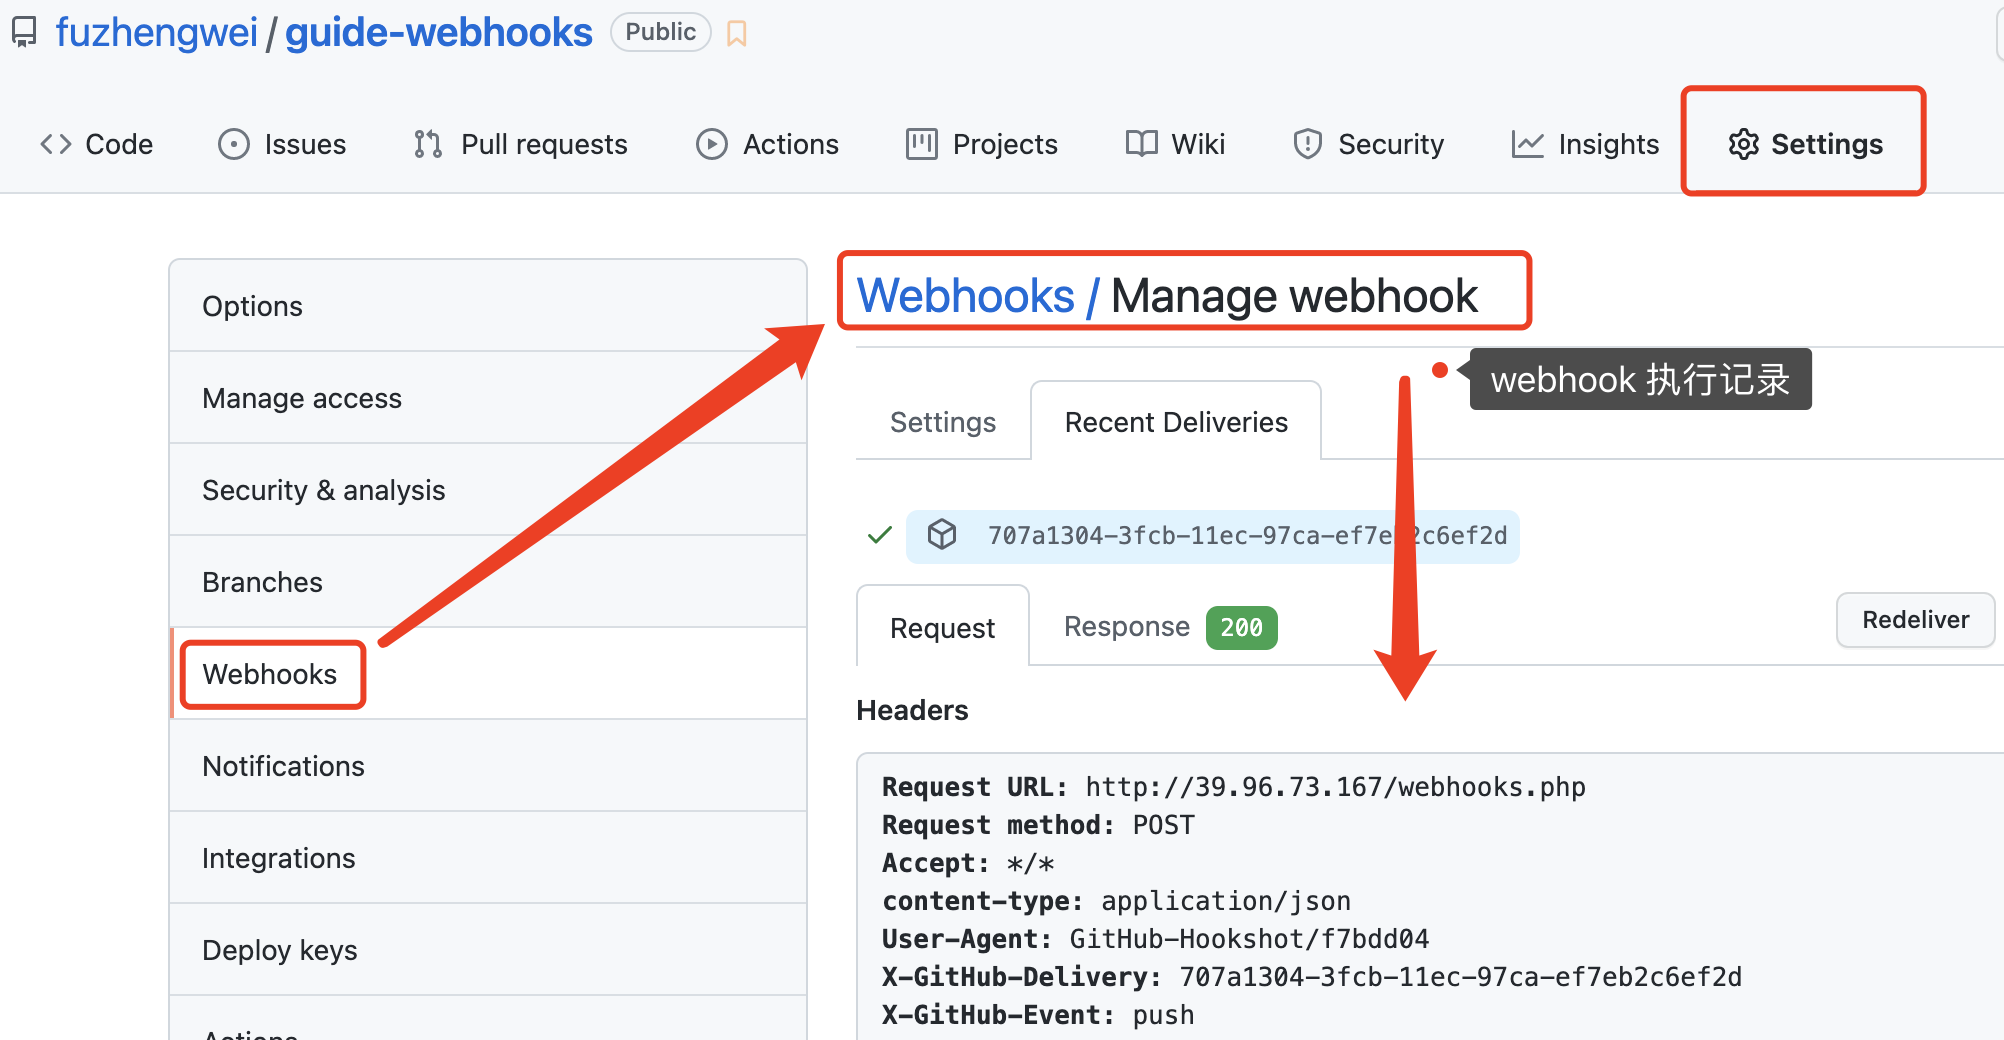The height and width of the screenshot is (1040, 2004).
Task: Click the Wiki book icon
Action: pos(1141,144)
